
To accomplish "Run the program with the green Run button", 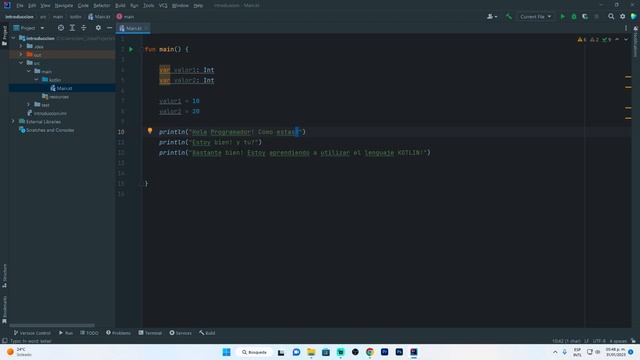I will (562, 17).
